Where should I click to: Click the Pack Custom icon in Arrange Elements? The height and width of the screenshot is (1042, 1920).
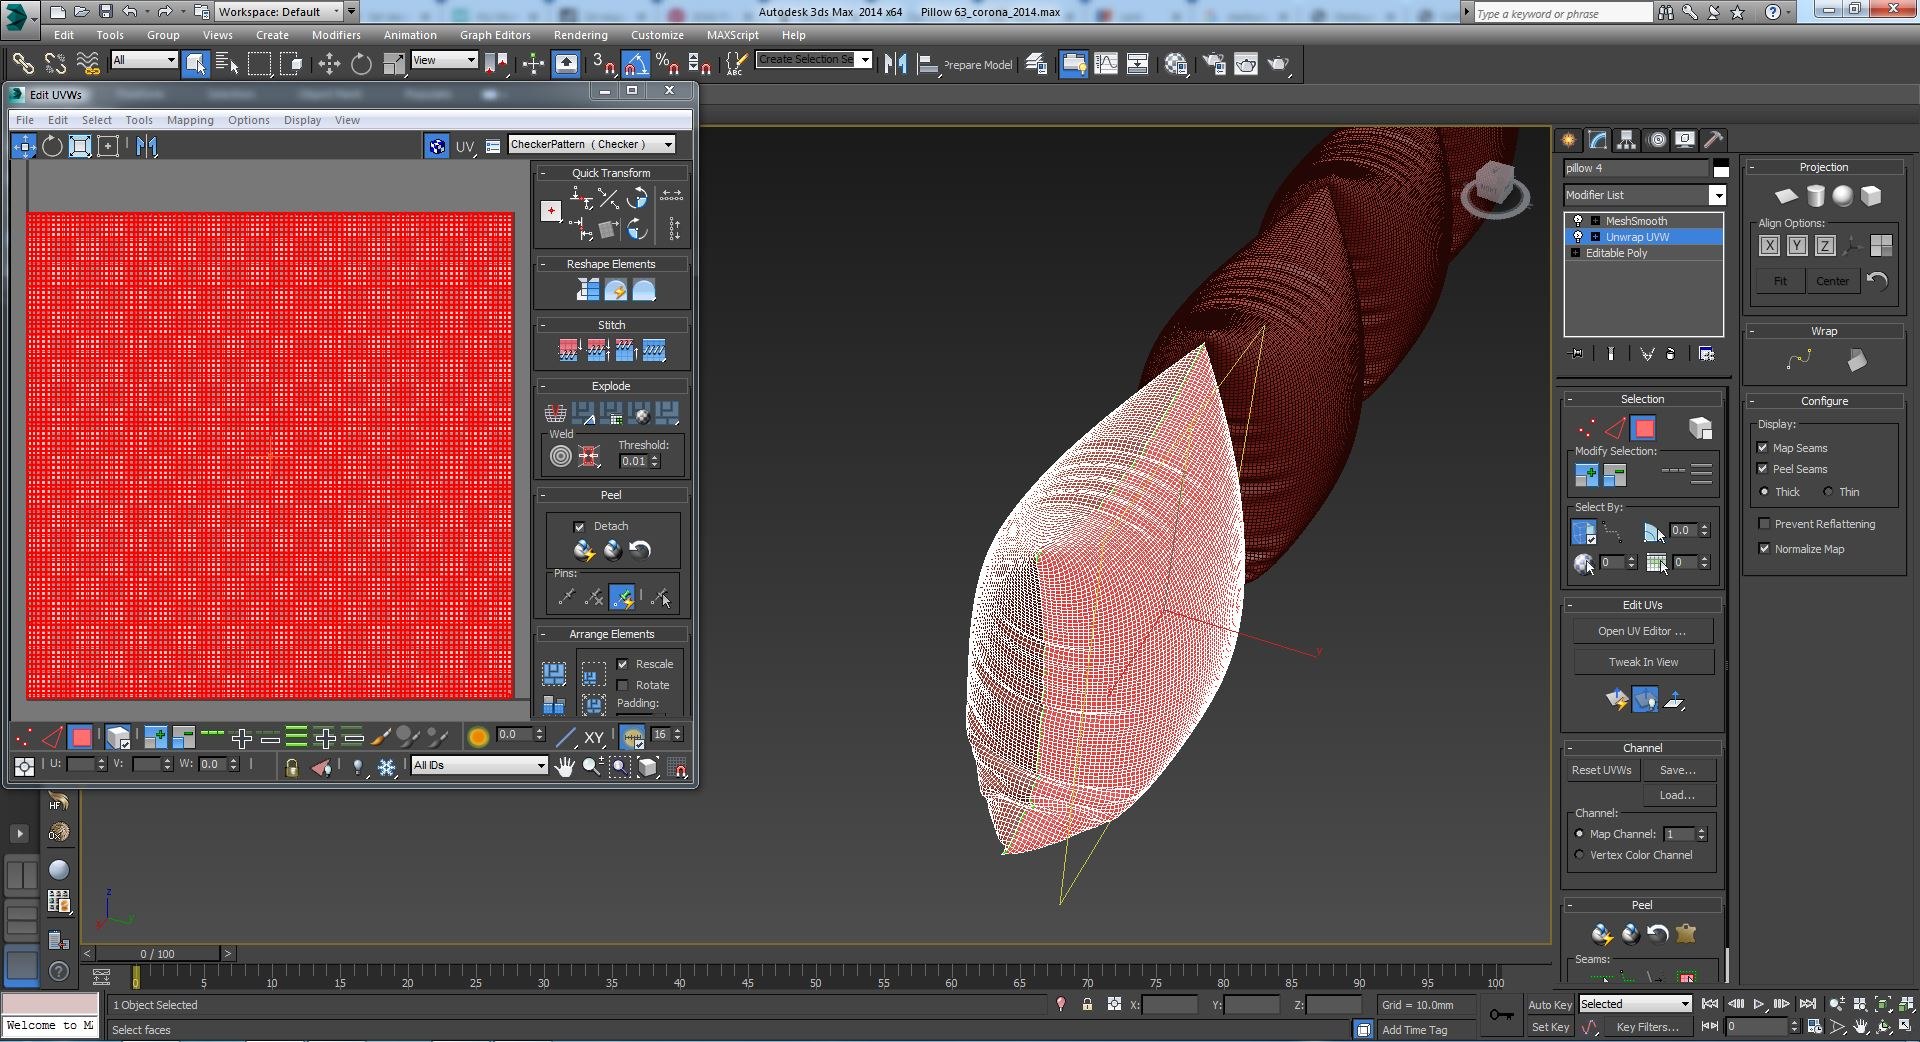(x=554, y=673)
